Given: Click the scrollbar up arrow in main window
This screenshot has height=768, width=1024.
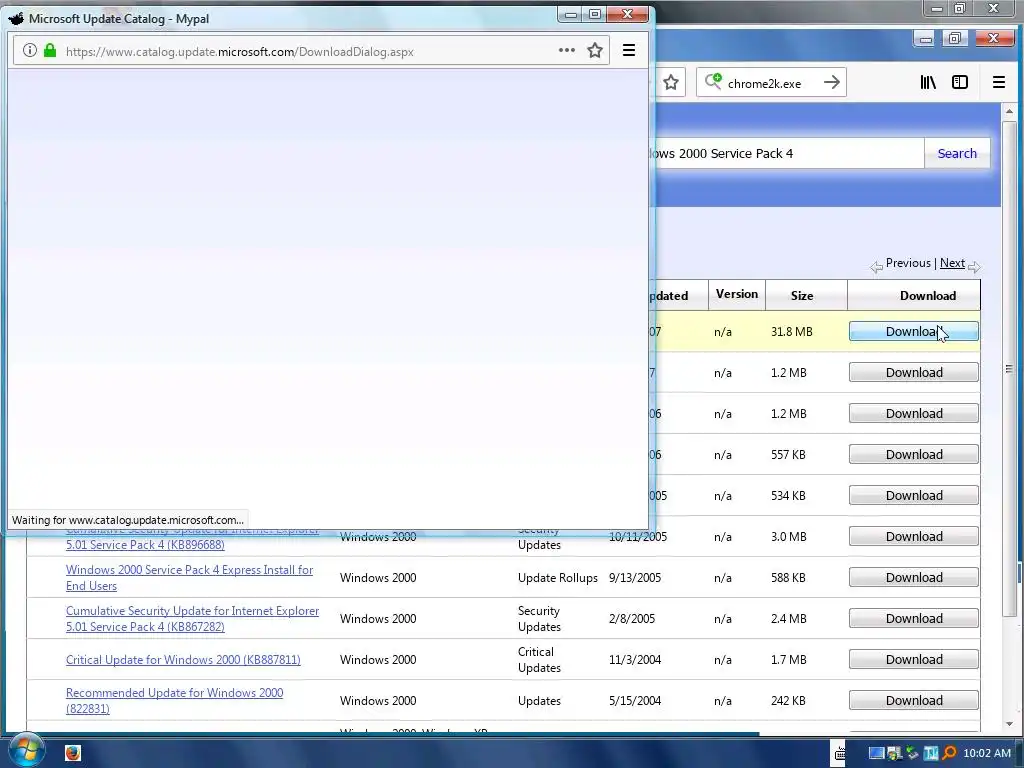Looking at the screenshot, I should [x=1010, y=112].
